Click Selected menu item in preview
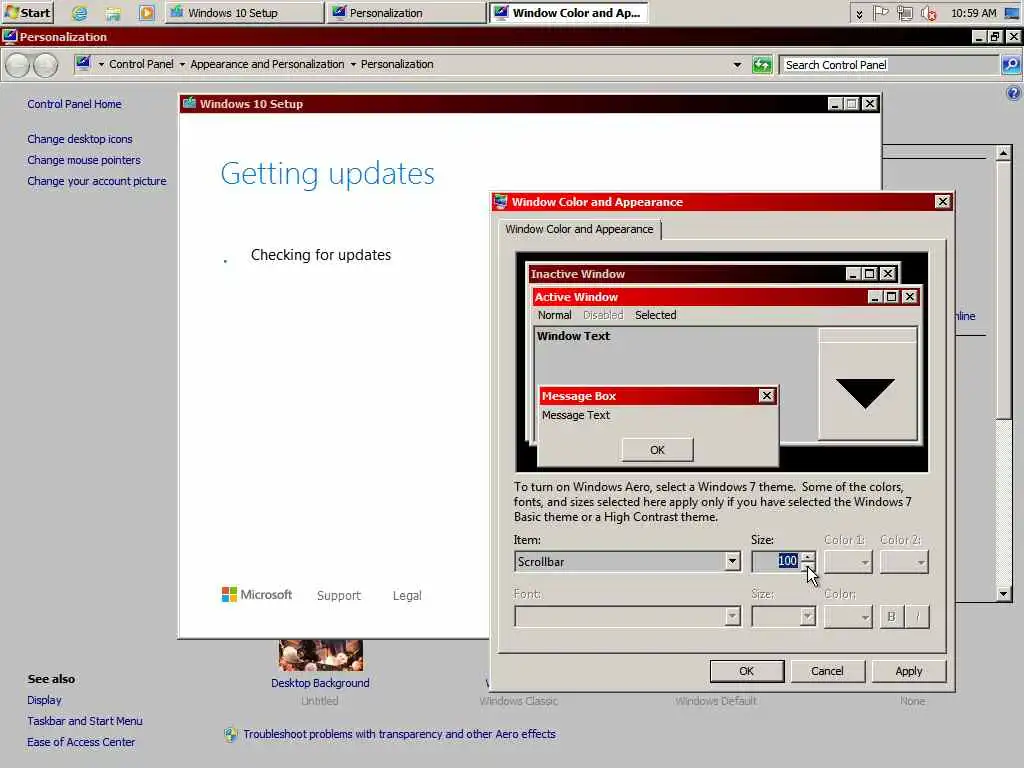 pyautogui.click(x=656, y=315)
